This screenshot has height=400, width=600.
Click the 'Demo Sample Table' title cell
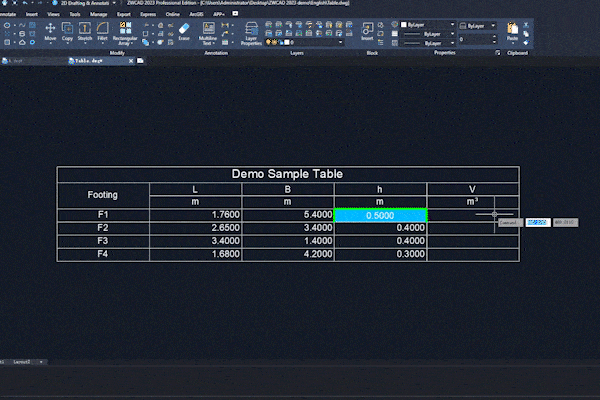pos(288,174)
